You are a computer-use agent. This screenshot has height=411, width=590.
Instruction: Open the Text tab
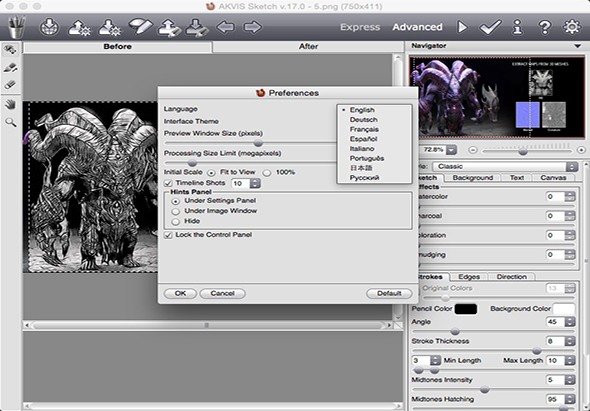pos(517,178)
